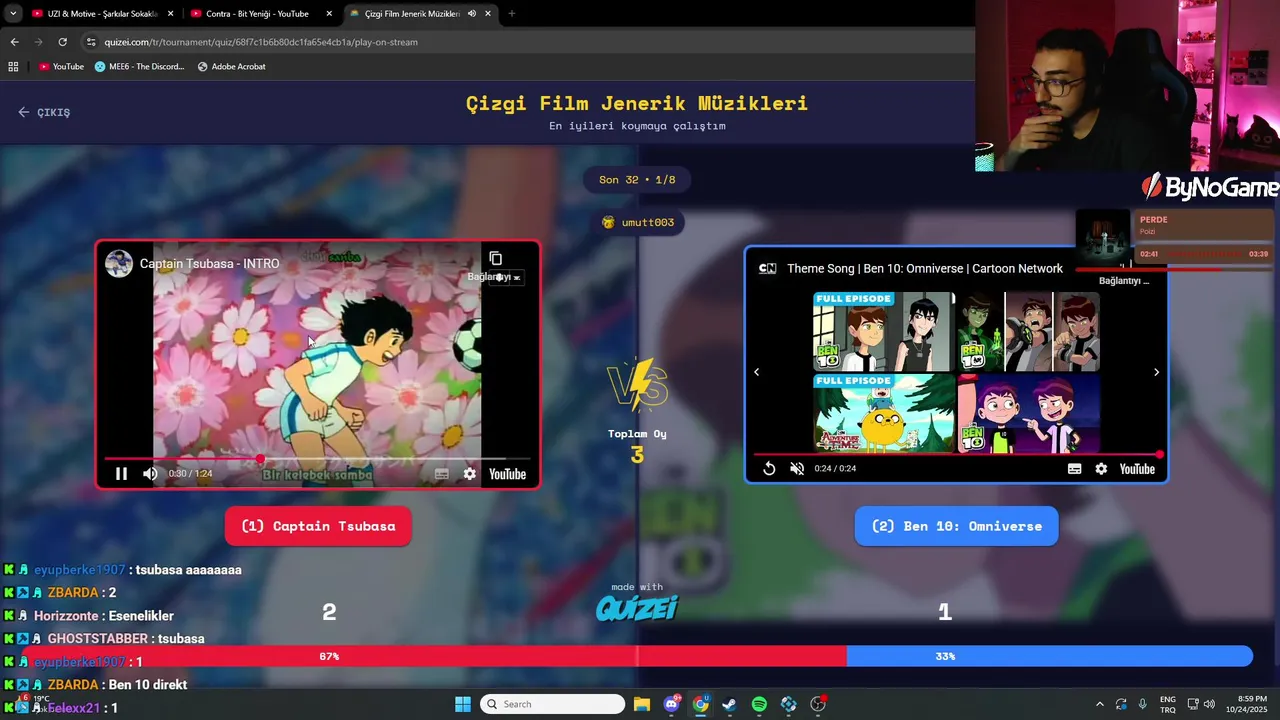Open the Adobe Acrobat bookmark
The height and width of the screenshot is (720, 1280).
coord(231,67)
